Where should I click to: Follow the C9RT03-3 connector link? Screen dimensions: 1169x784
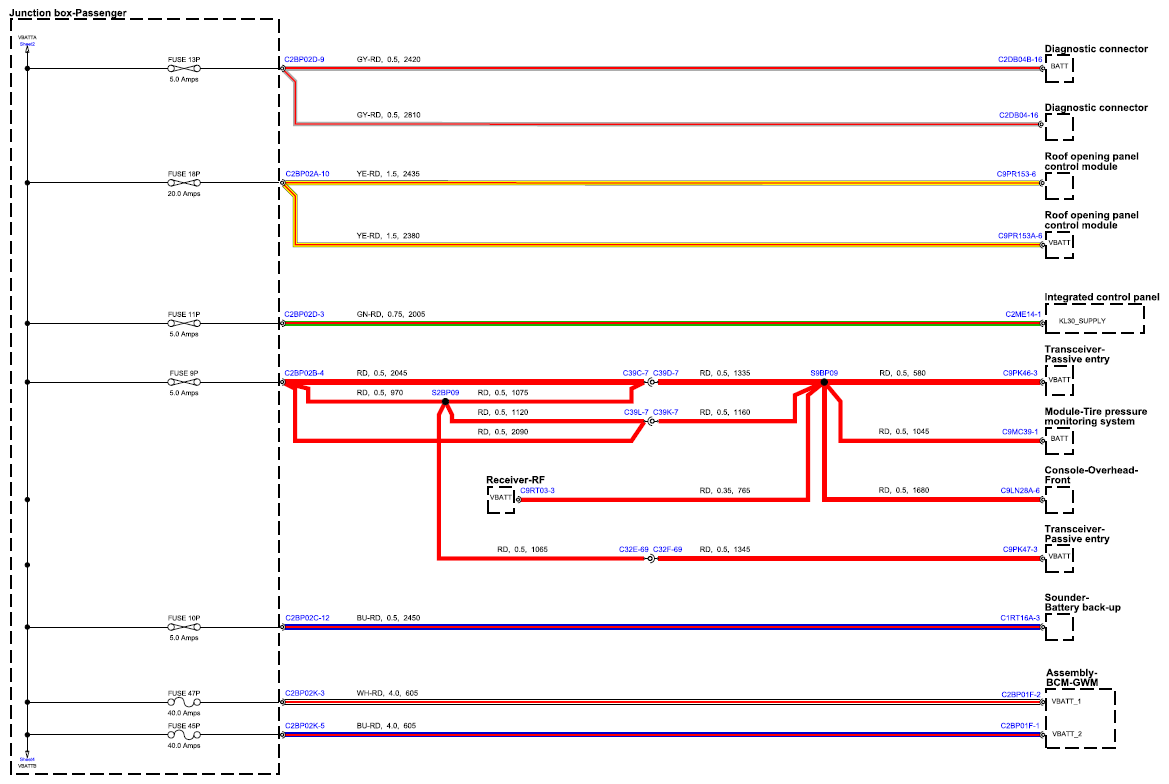tap(538, 490)
